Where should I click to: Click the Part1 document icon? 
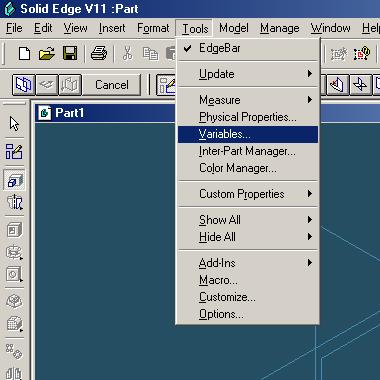[x=44, y=113]
